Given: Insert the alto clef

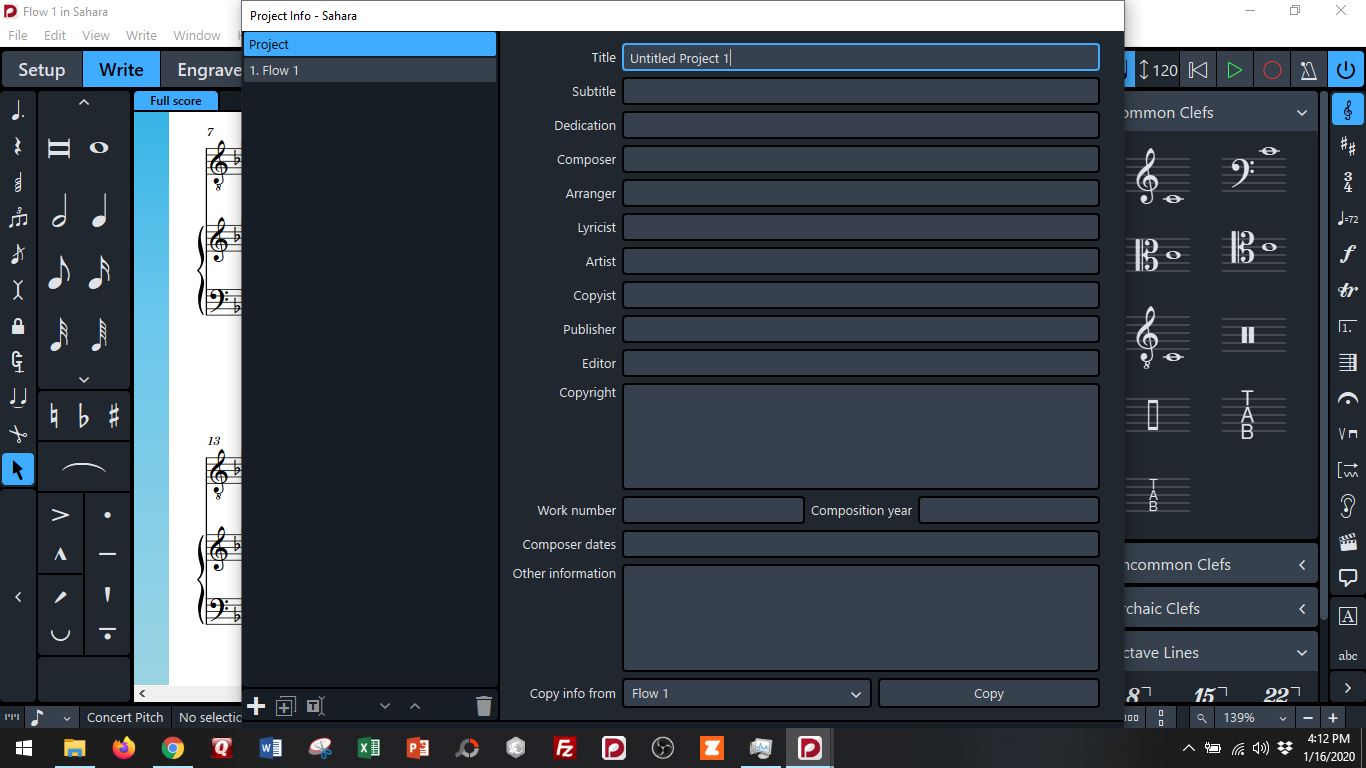Looking at the screenshot, I should click(1158, 255).
